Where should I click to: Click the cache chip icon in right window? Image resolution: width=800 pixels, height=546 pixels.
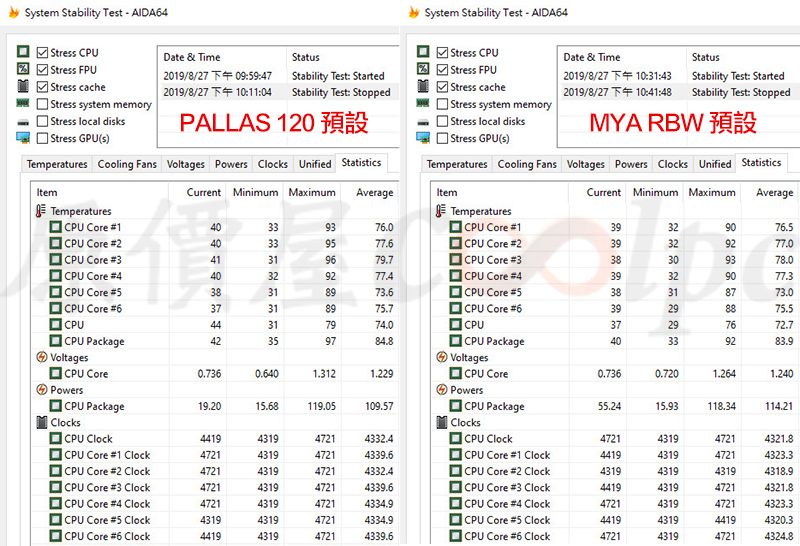coord(423,86)
